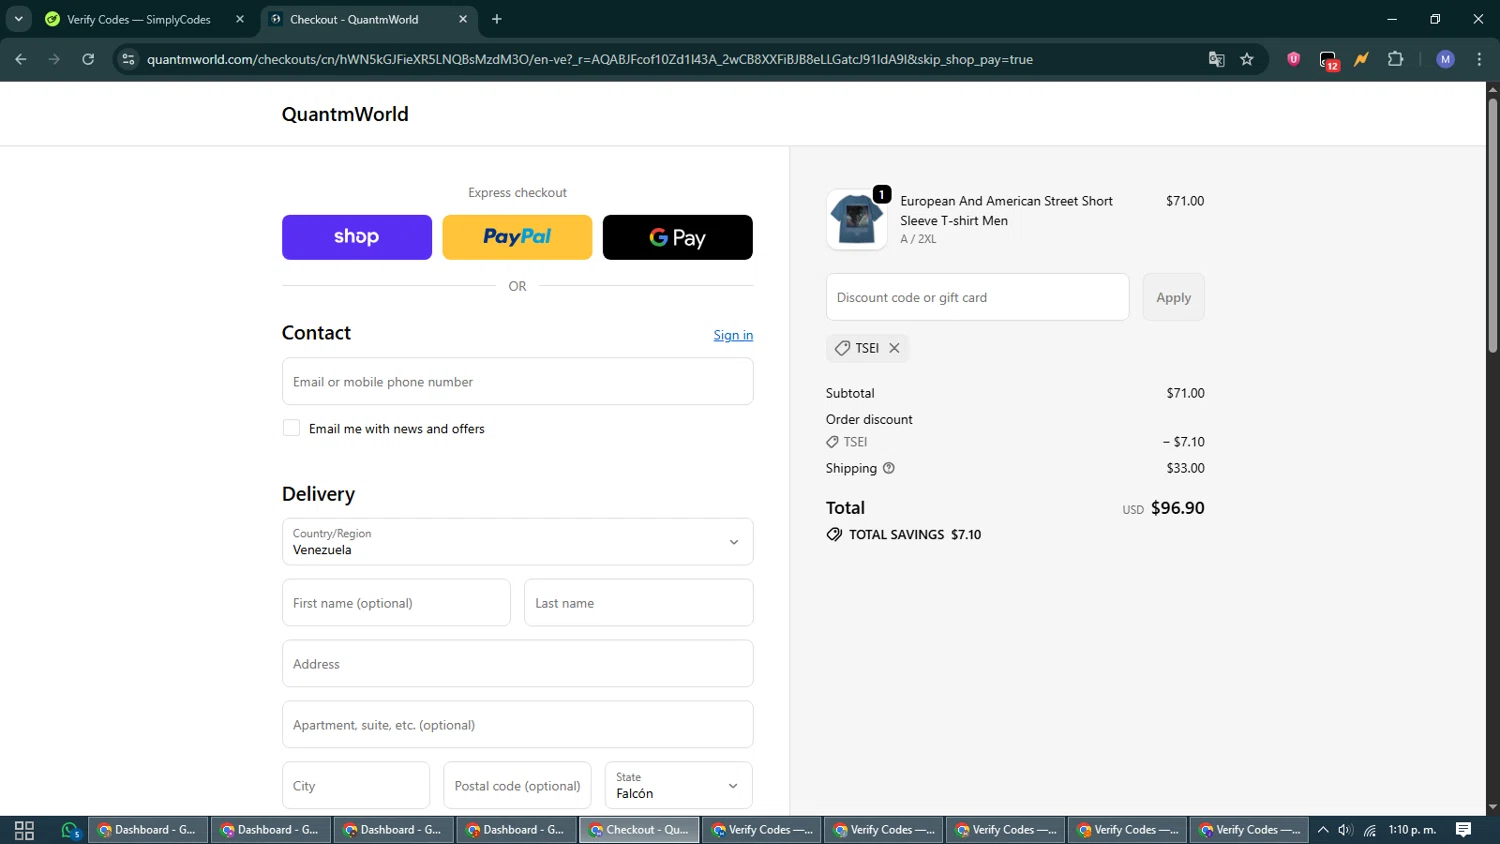
Task: Focus the Last name field
Action: click(x=638, y=603)
